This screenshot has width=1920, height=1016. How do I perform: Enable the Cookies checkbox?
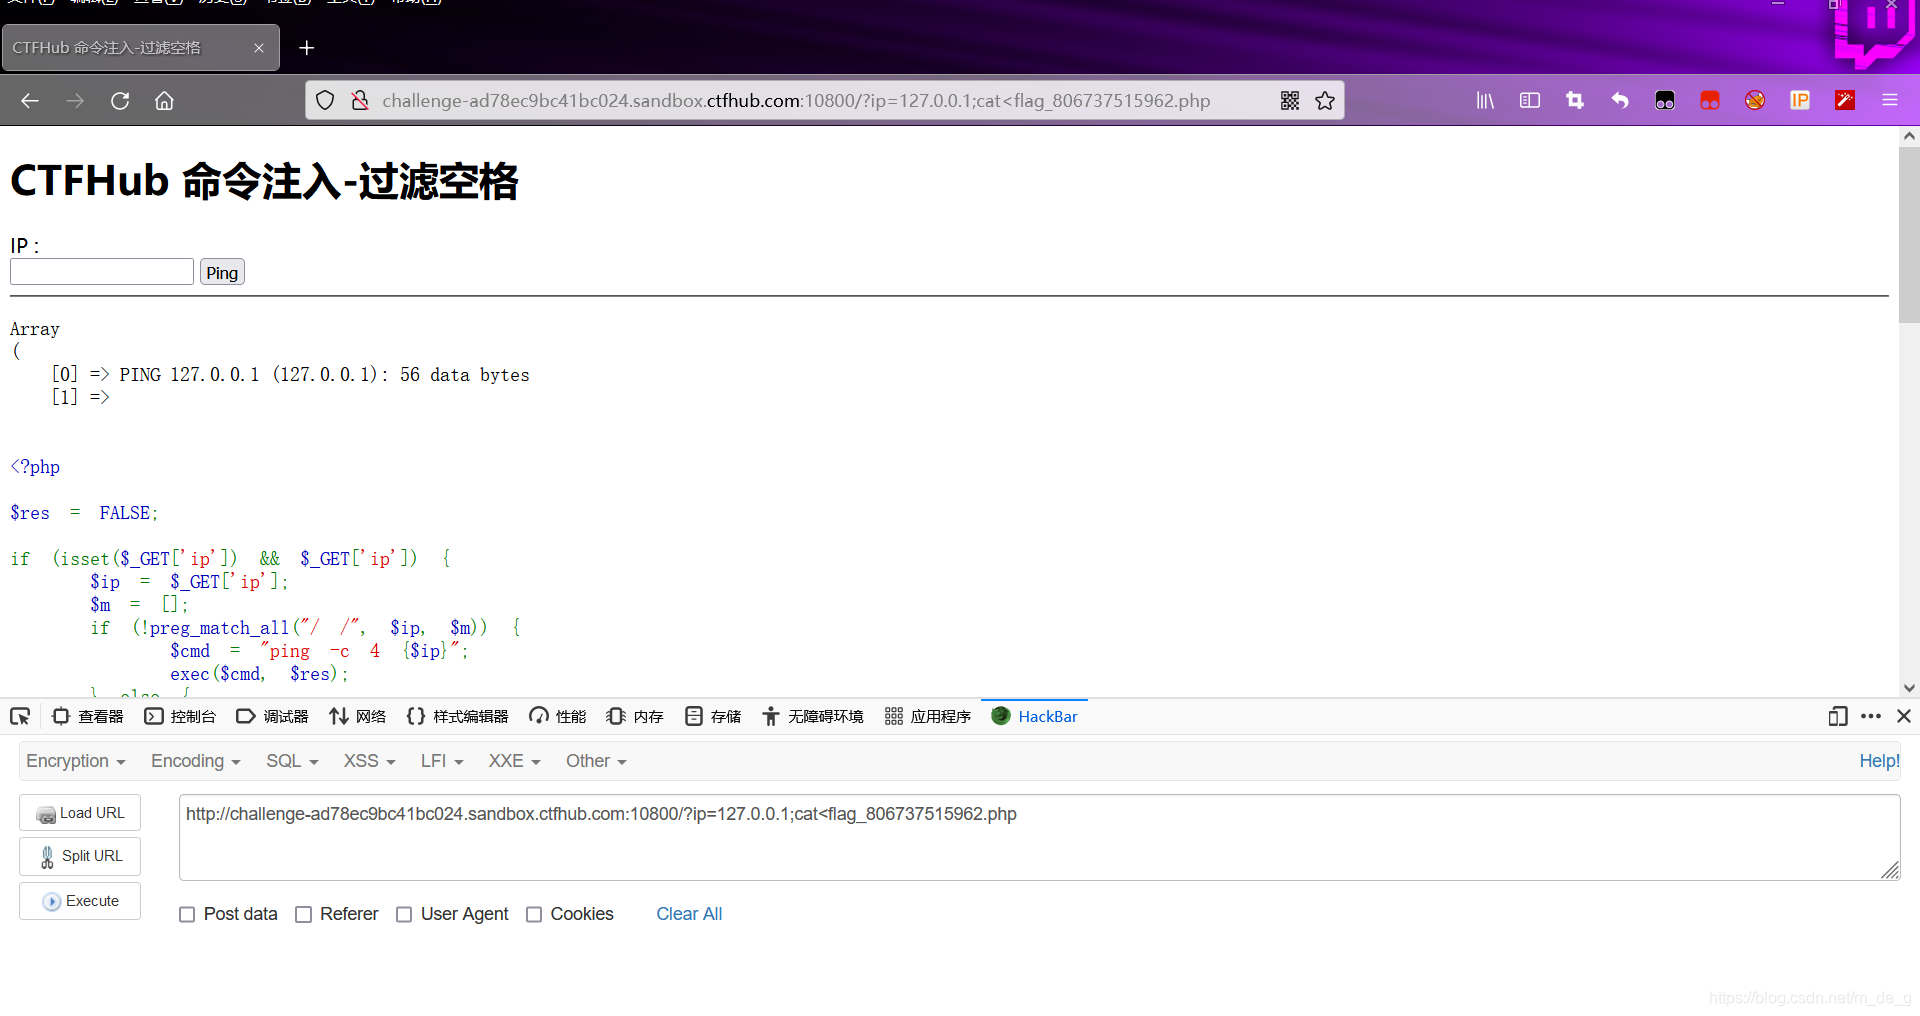click(534, 915)
